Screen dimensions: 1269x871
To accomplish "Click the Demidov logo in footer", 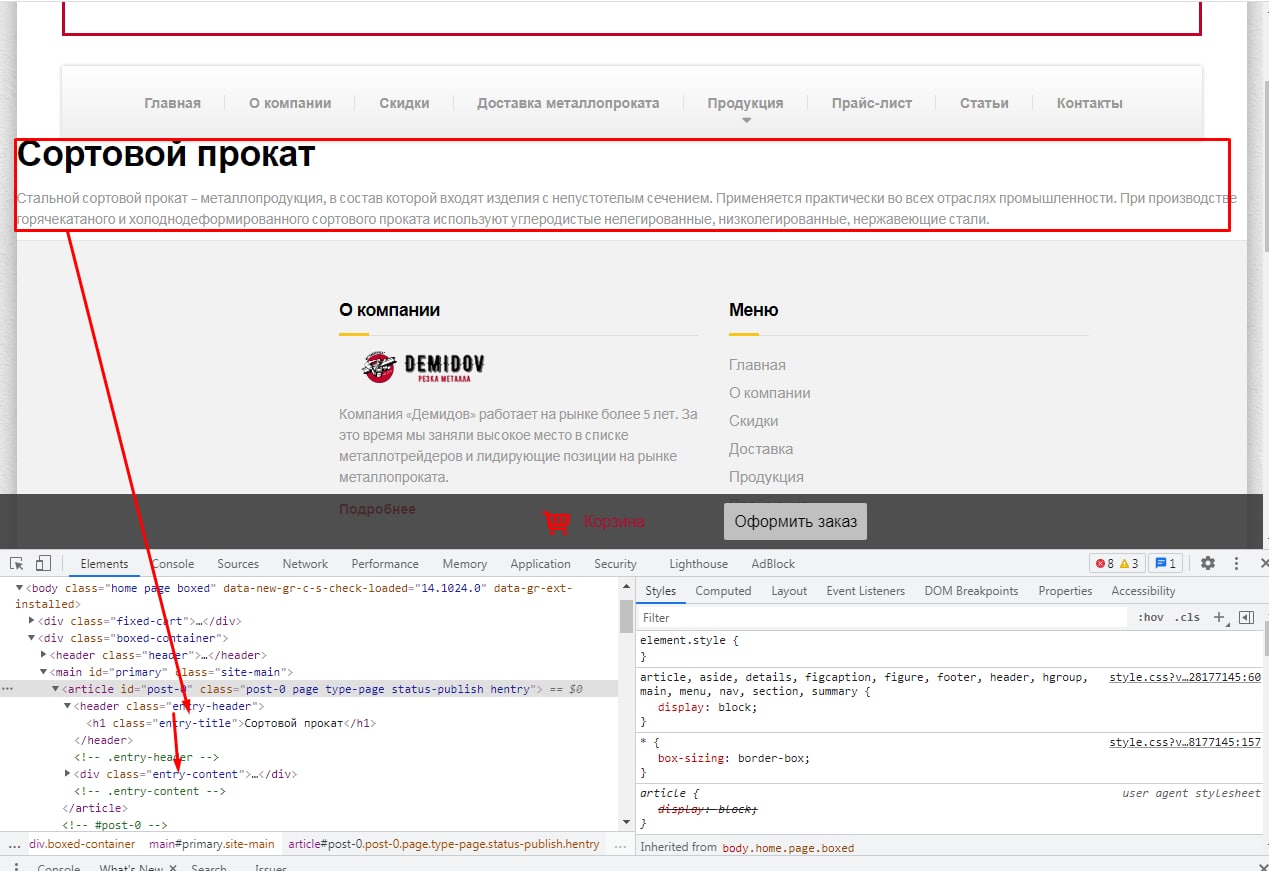I will pos(423,367).
